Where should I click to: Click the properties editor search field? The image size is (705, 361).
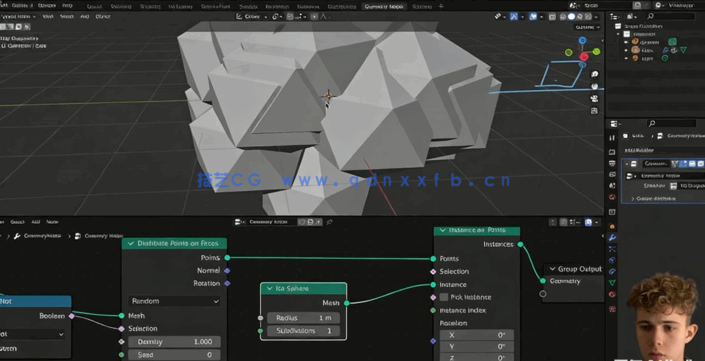click(x=672, y=123)
